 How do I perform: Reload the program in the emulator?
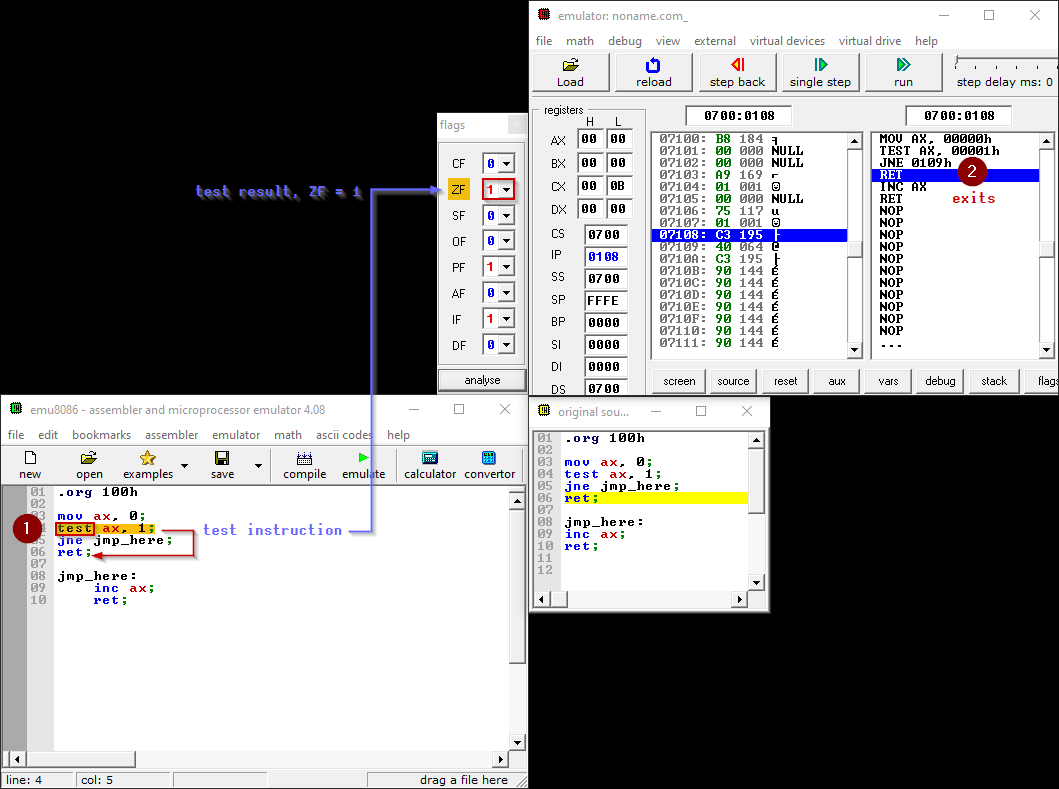coord(653,72)
